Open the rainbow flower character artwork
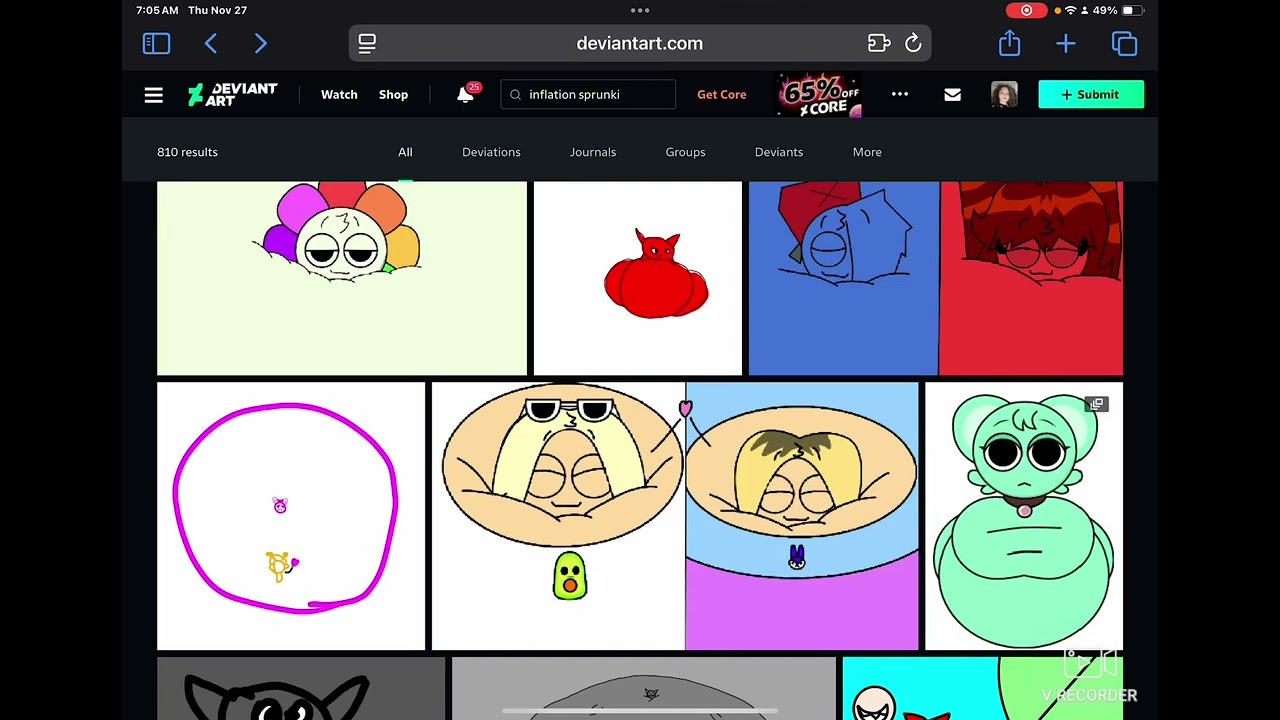Screen dimensions: 1280x720 click(342, 278)
